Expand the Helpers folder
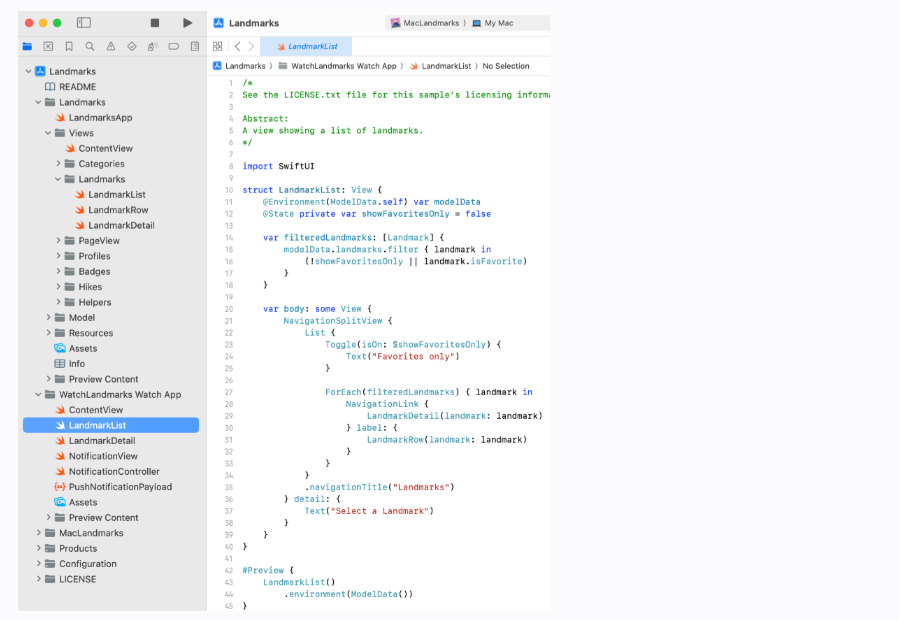 point(58,302)
